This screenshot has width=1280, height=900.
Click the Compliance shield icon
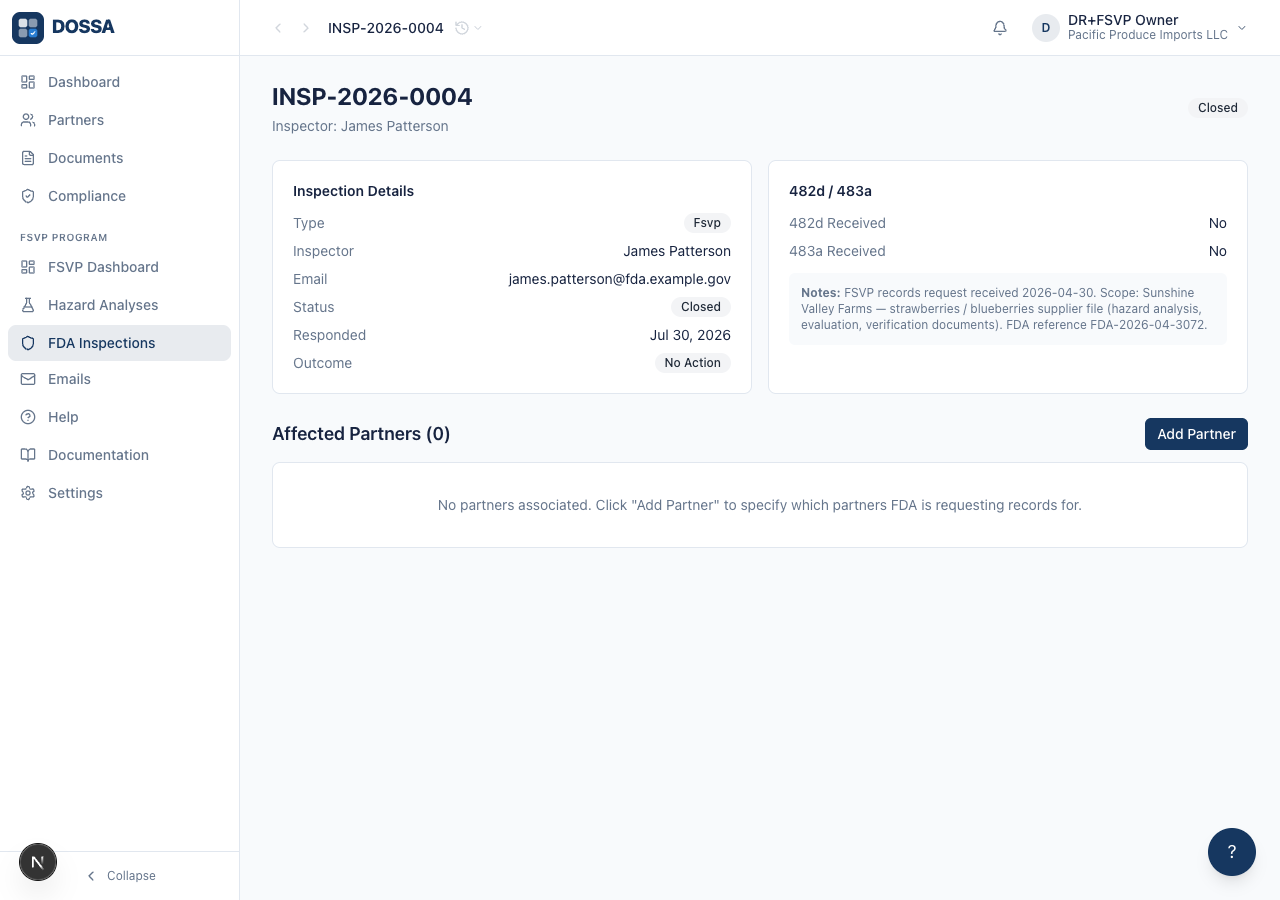[28, 196]
